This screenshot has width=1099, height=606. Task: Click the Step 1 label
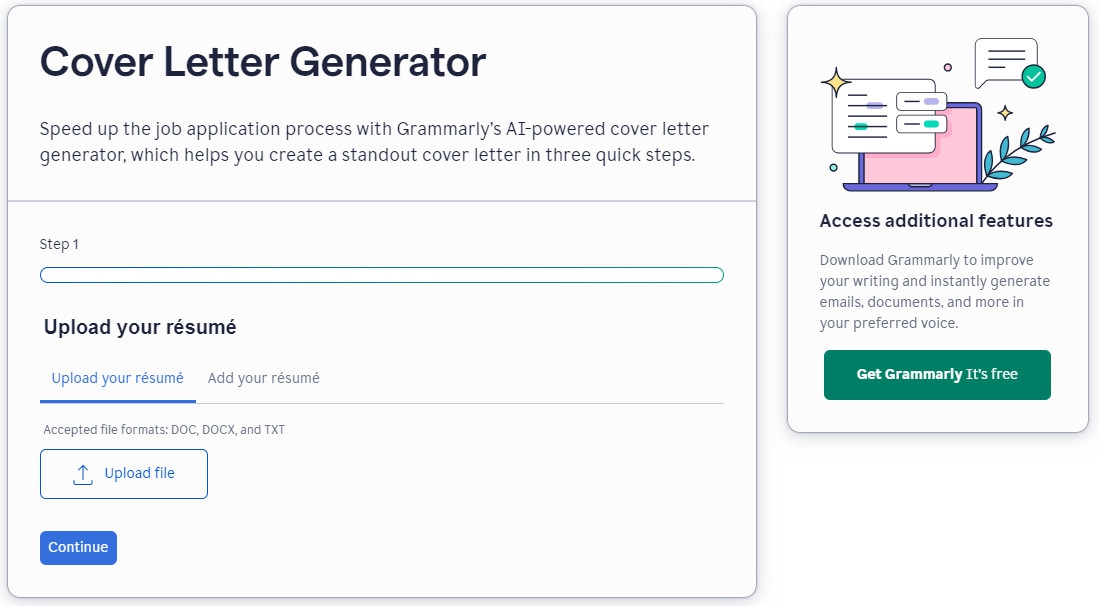[59, 245]
